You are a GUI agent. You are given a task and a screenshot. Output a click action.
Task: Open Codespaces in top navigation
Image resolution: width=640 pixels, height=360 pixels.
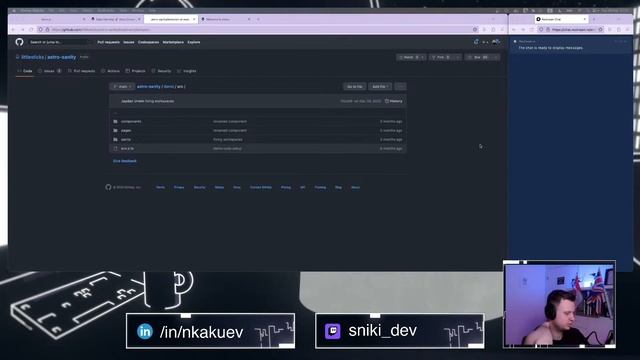pyautogui.click(x=148, y=42)
